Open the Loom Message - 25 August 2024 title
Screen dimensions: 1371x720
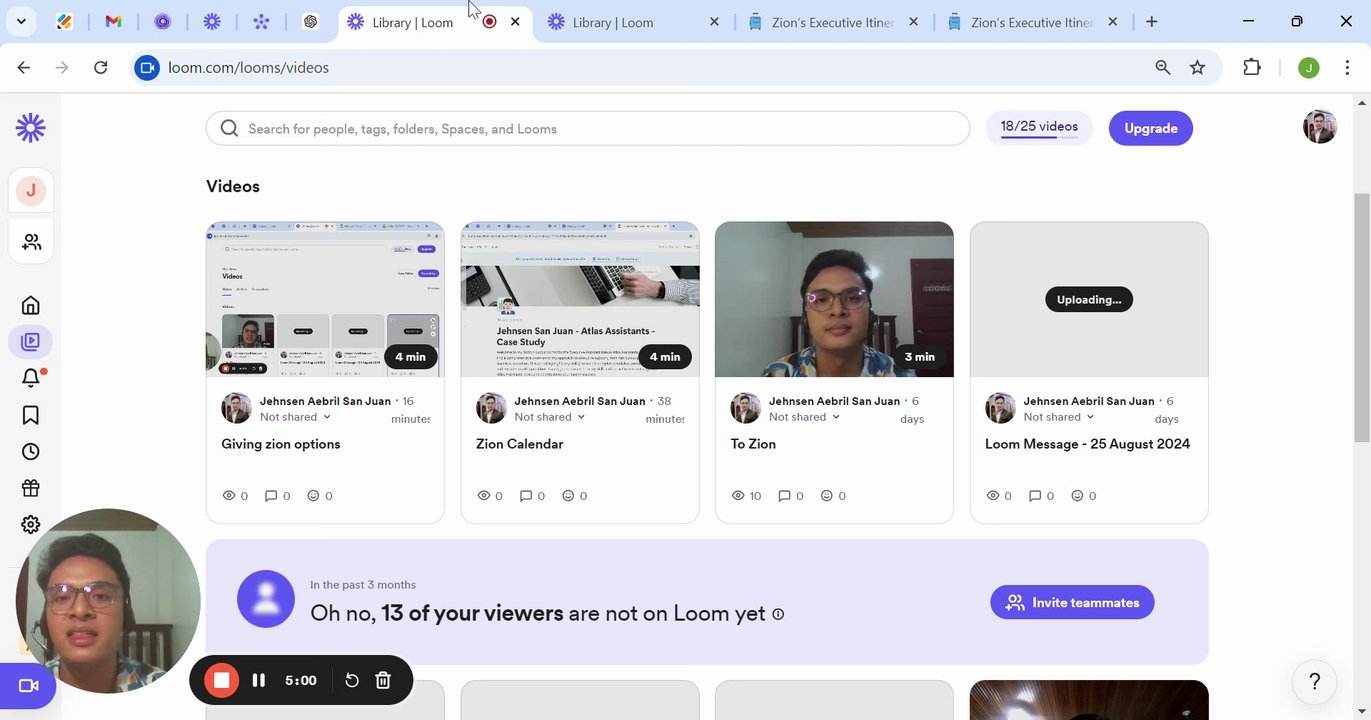pyautogui.click(x=1088, y=444)
